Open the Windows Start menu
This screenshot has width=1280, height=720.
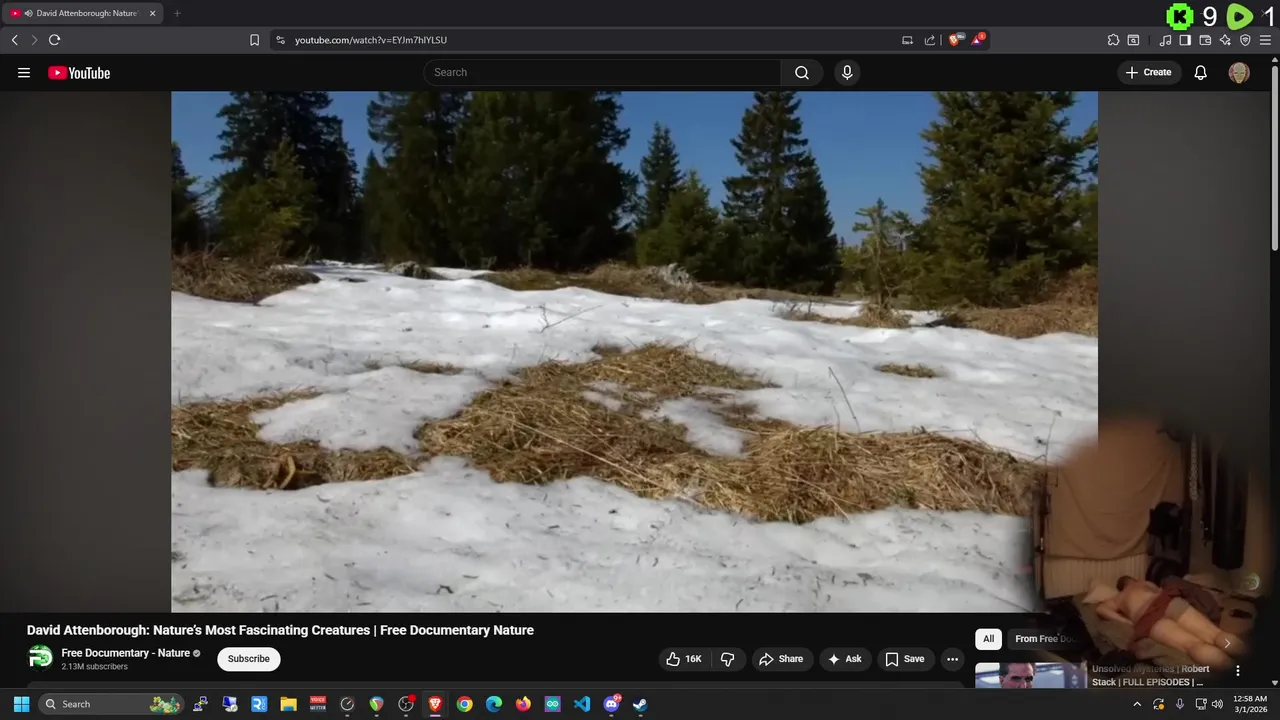click(21, 704)
